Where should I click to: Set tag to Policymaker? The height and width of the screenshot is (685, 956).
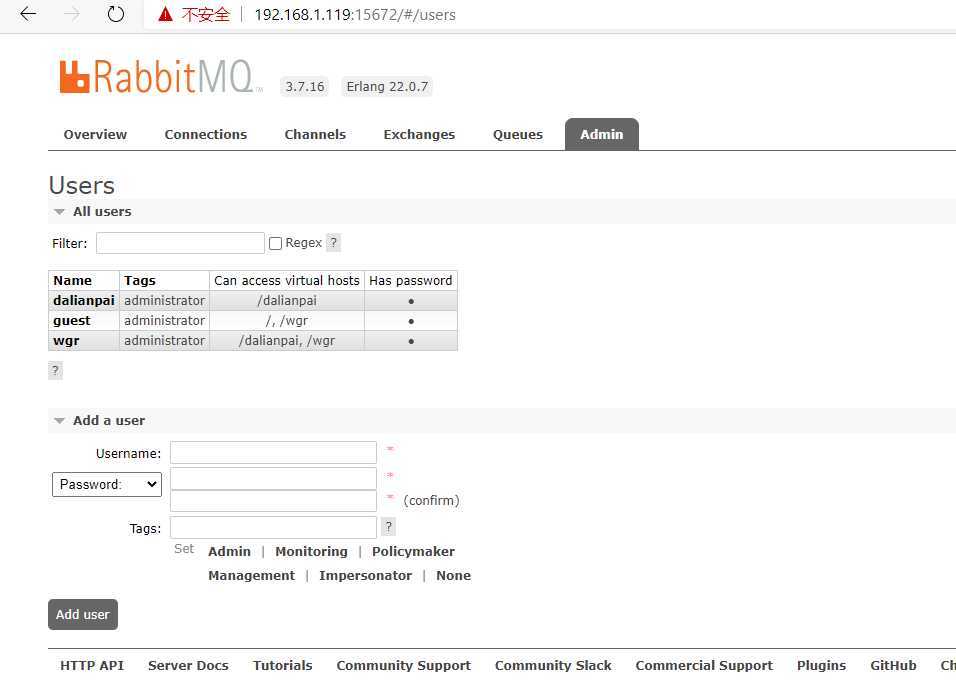[413, 552]
